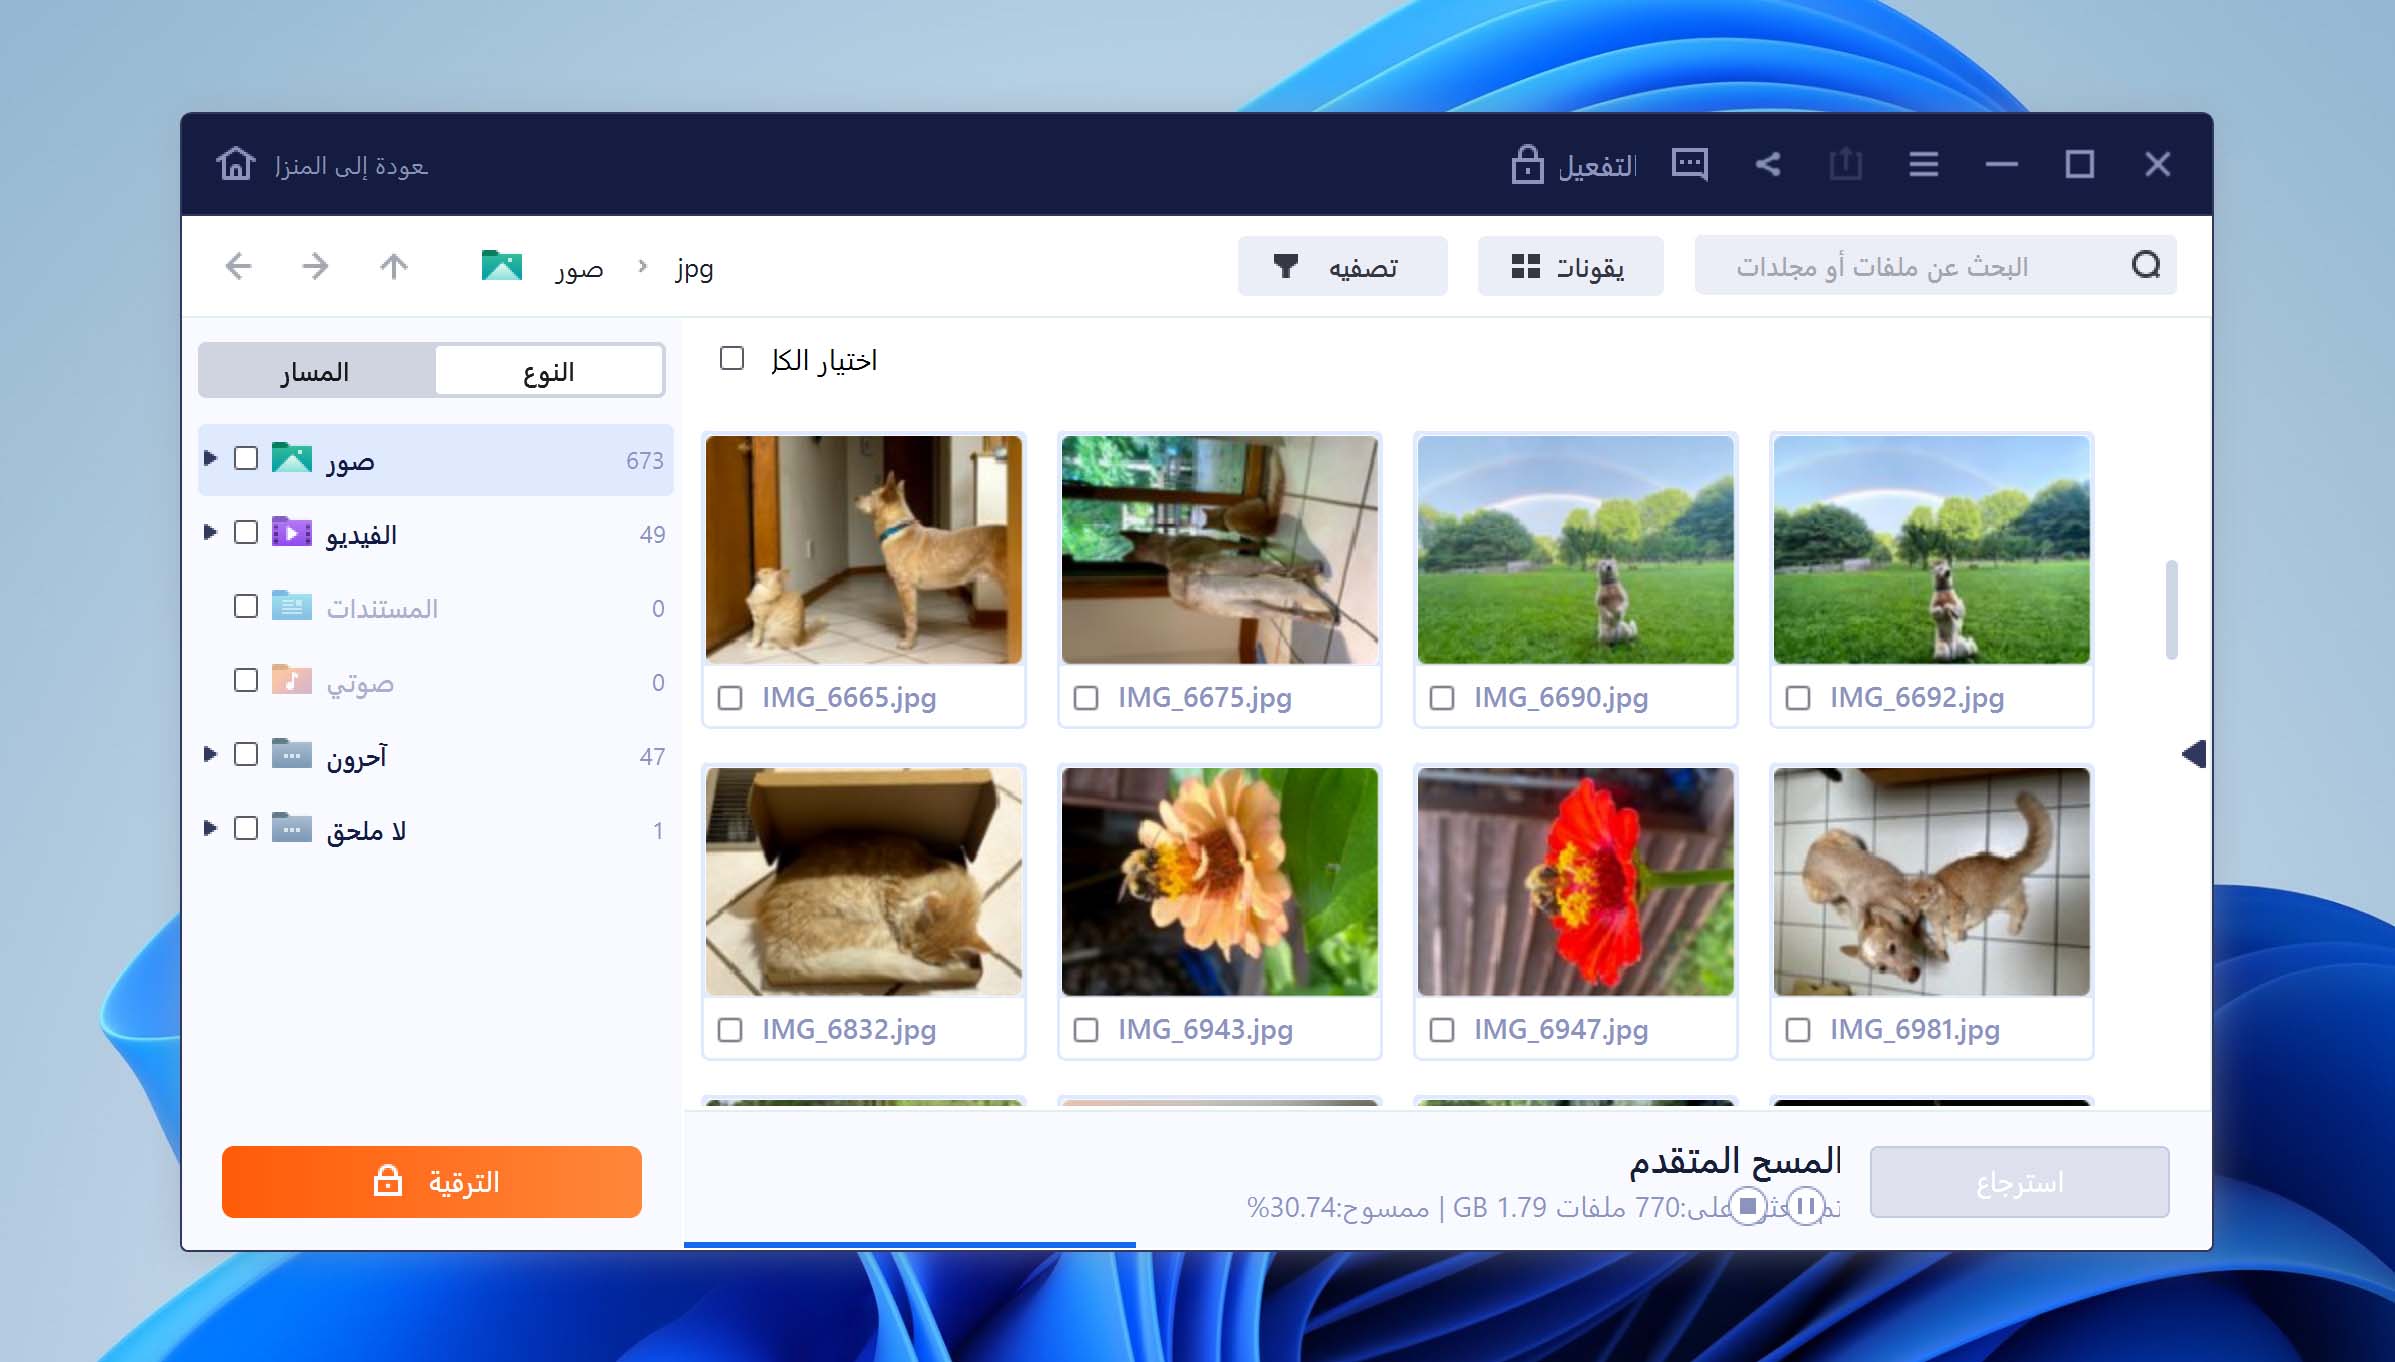This screenshot has width=2395, height=1362.
Task: Click the الفيديو video folder icon
Action: pos(292,532)
